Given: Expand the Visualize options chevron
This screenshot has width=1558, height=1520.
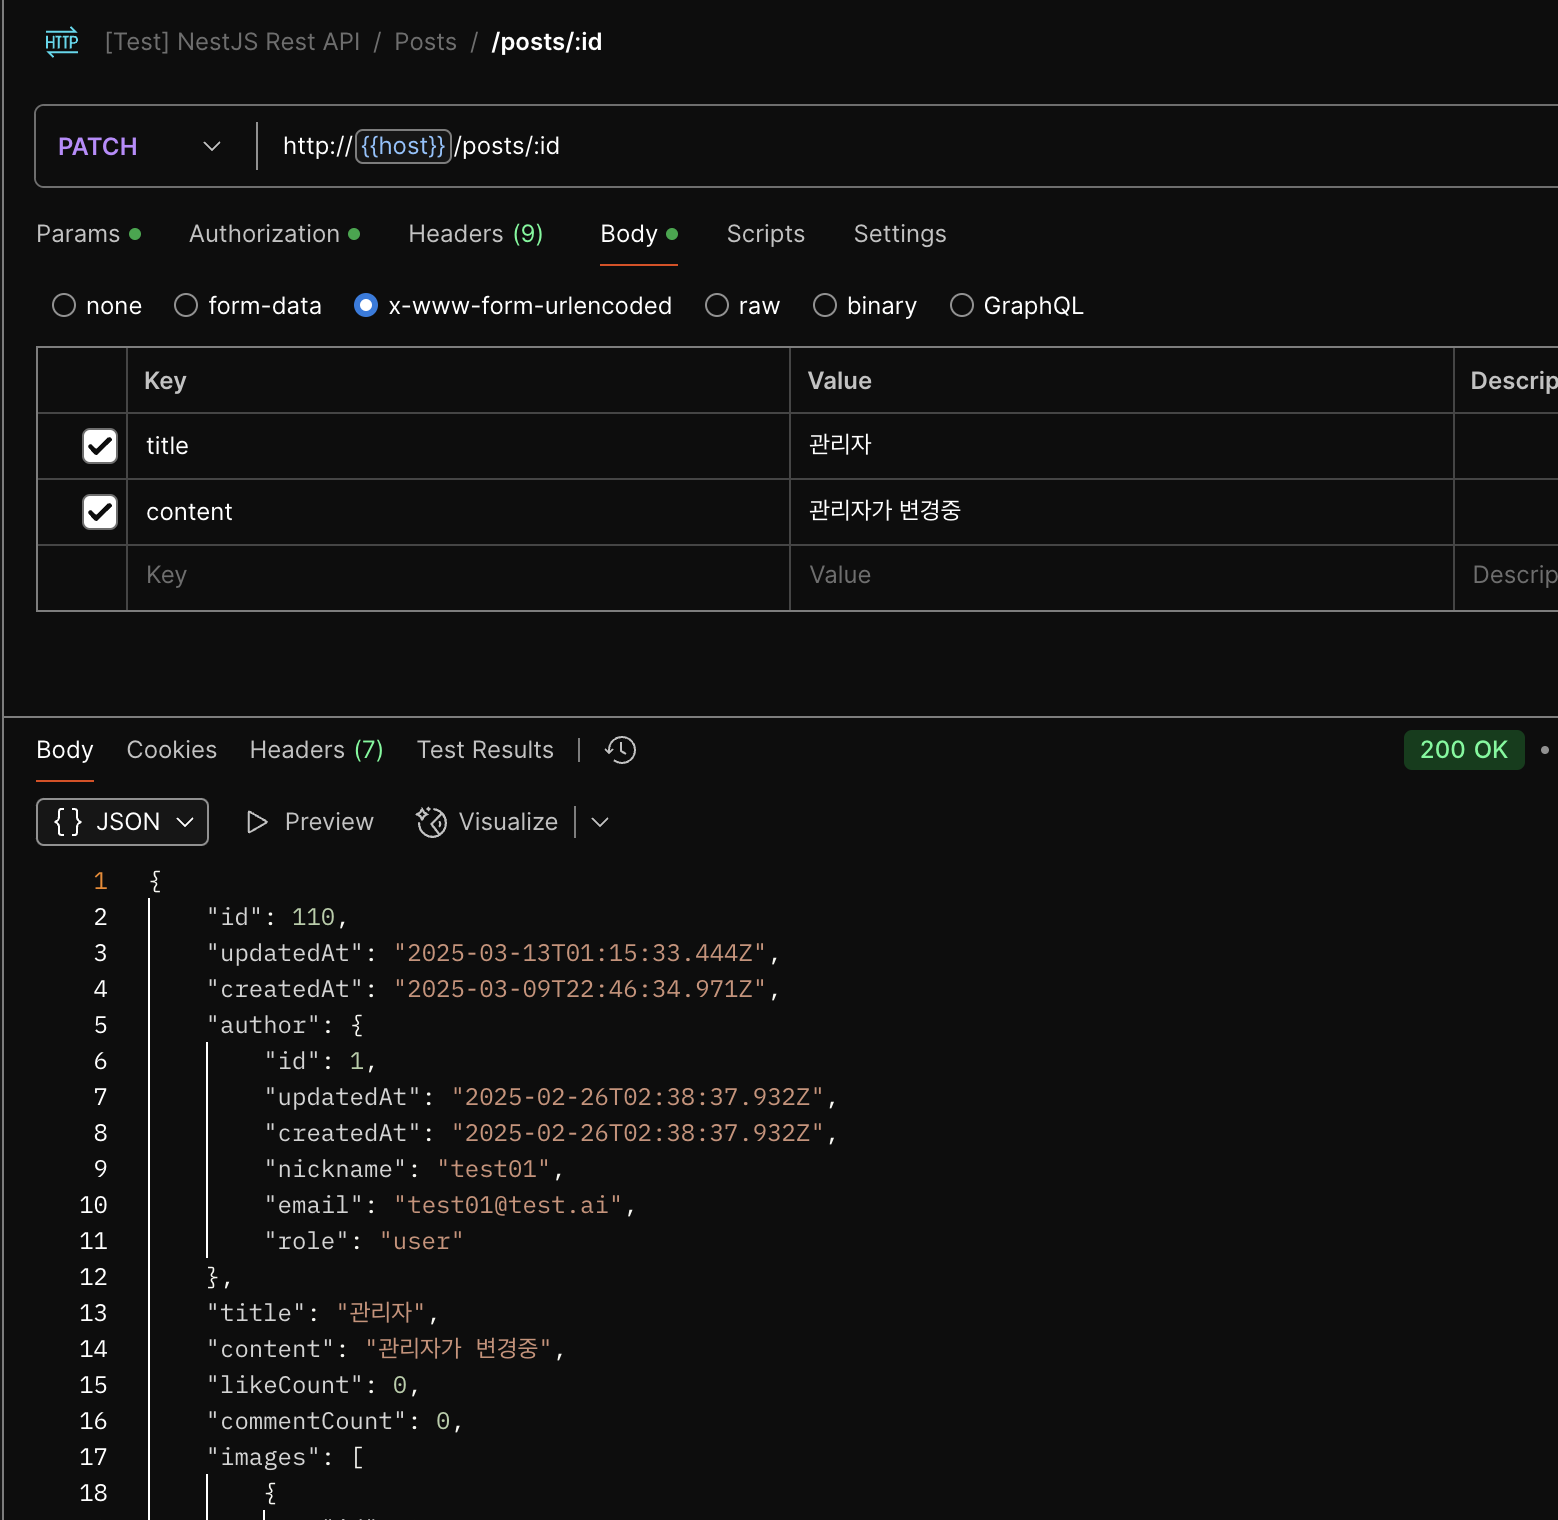Looking at the screenshot, I should (x=600, y=822).
